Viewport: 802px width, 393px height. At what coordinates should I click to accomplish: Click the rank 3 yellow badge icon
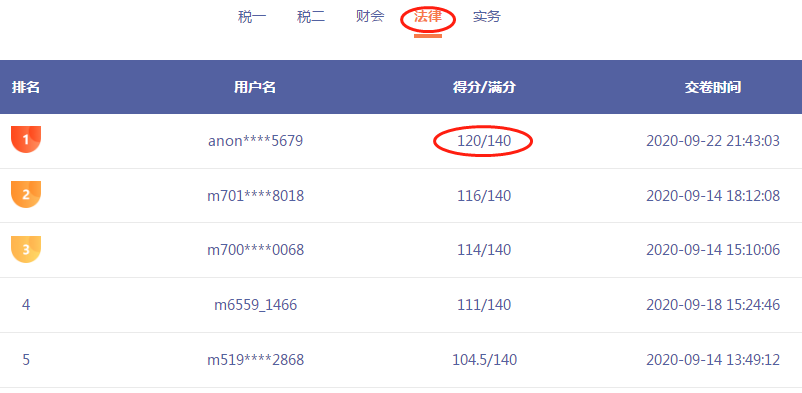(26, 249)
